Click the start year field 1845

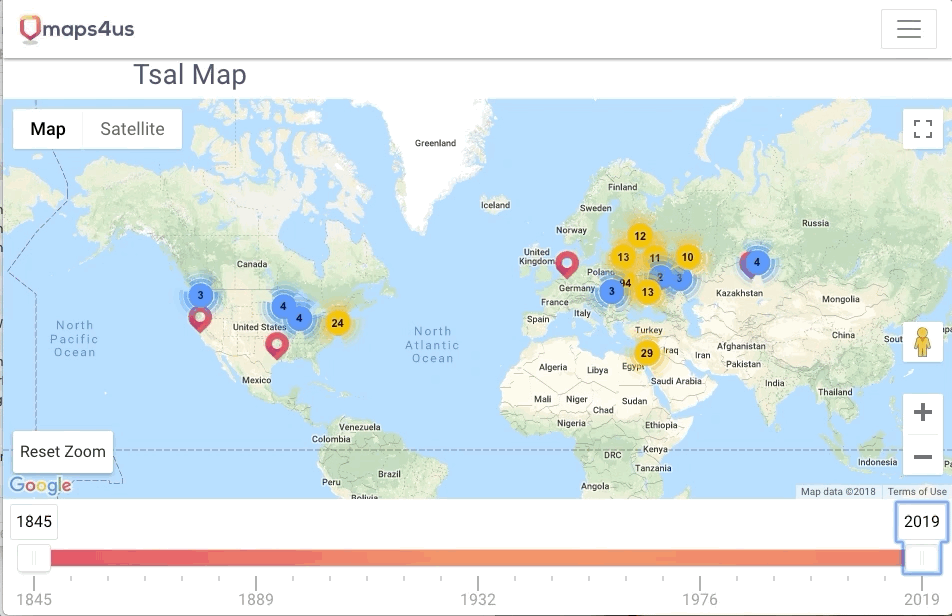point(34,521)
